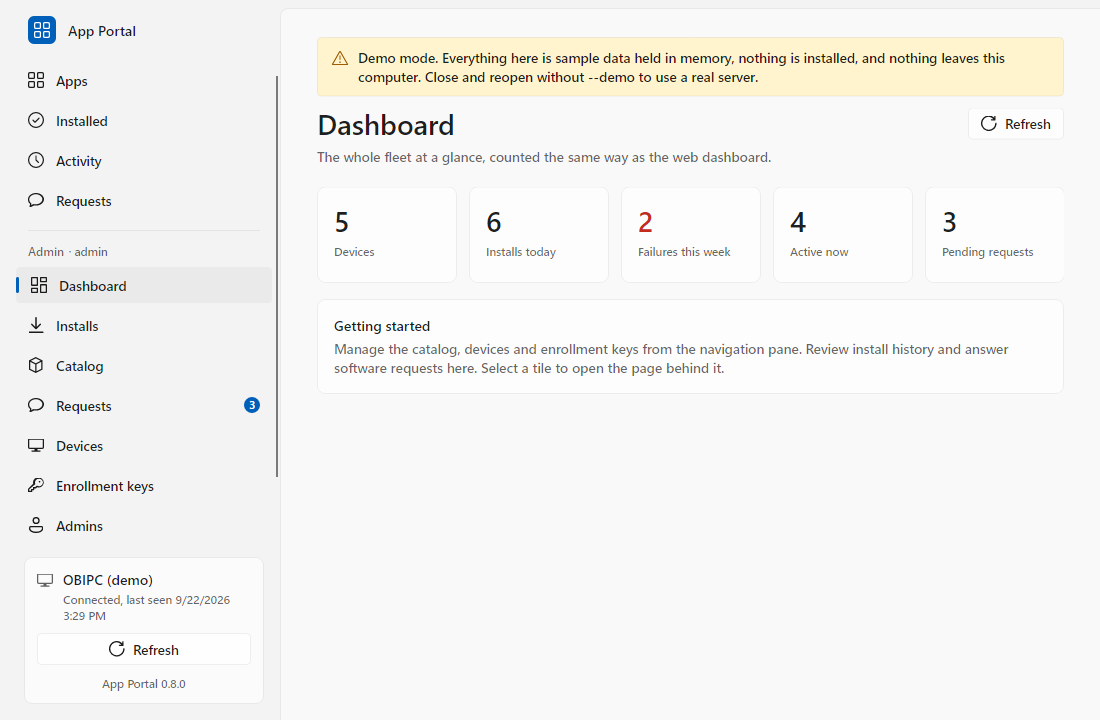Click the Catalog box icon
This screenshot has width=1100, height=720.
point(36,365)
